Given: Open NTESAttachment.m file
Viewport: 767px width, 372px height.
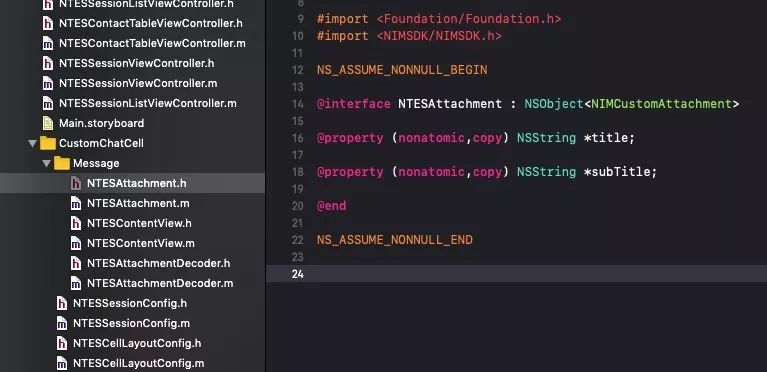Looking at the screenshot, I should coord(138,204).
